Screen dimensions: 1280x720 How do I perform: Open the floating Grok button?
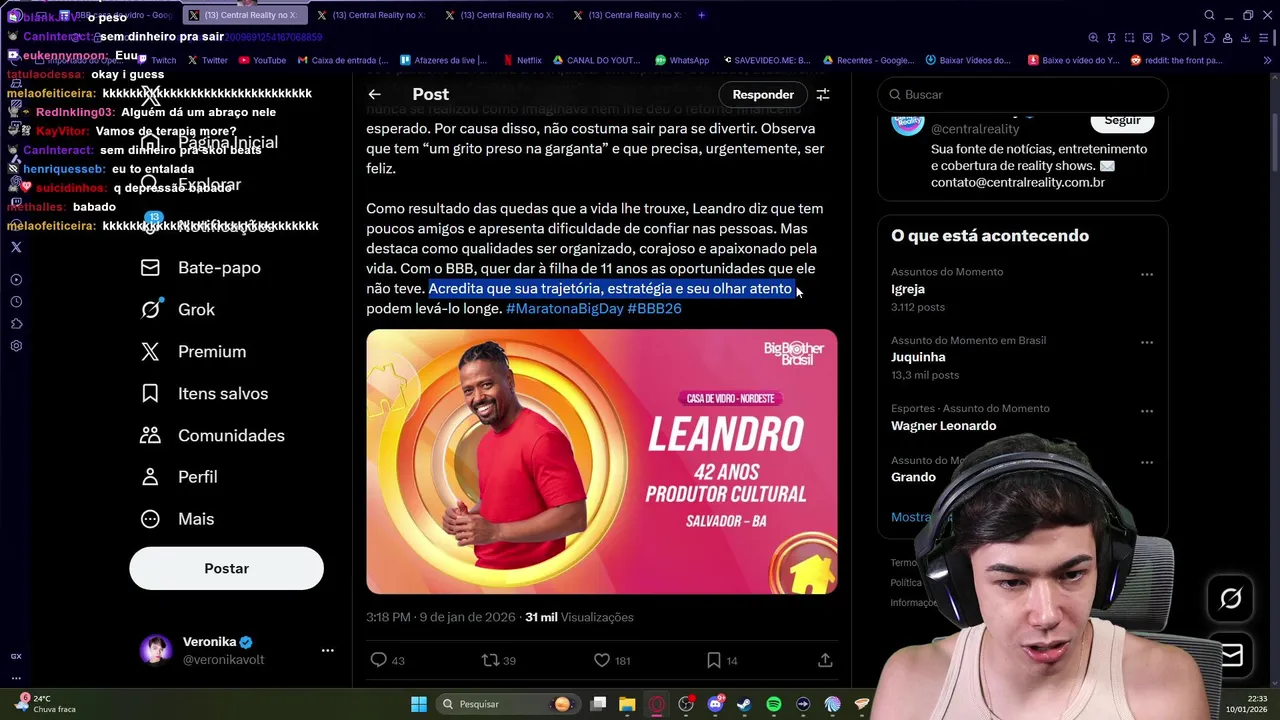coord(1231,598)
